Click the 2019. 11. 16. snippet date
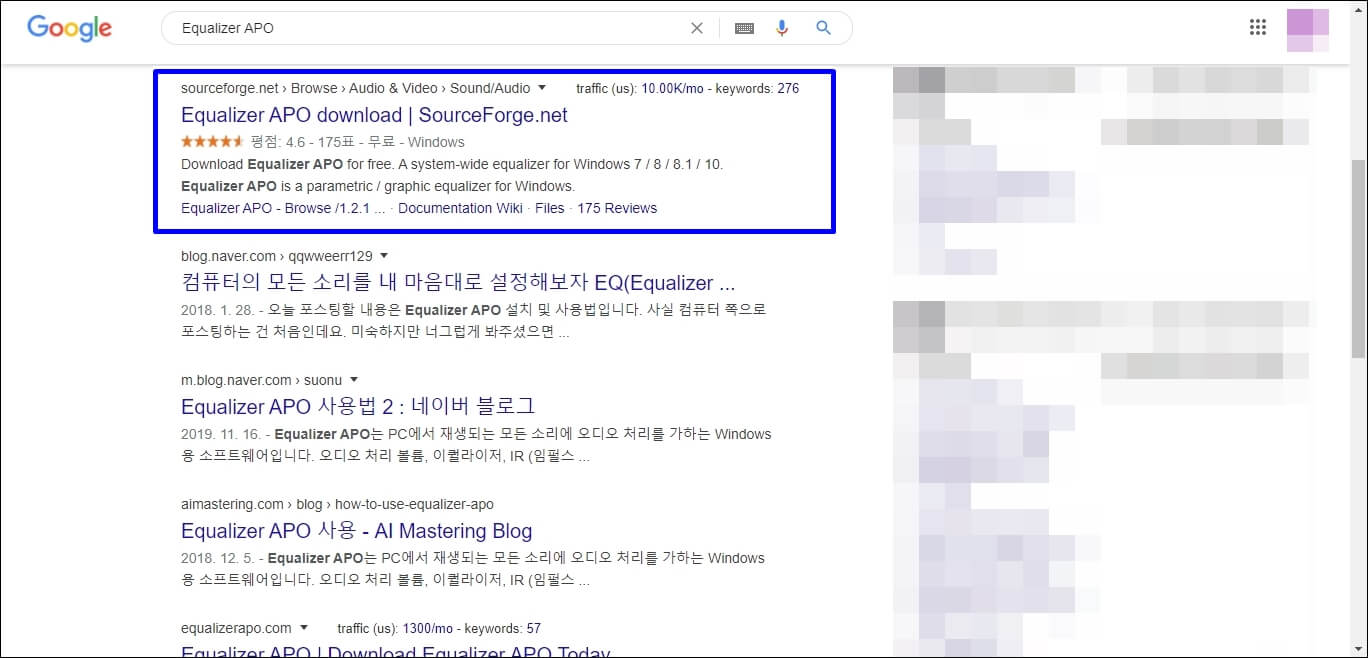This screenshot has height=658, width=1368. pyautogui.click(x=219, y=434)
